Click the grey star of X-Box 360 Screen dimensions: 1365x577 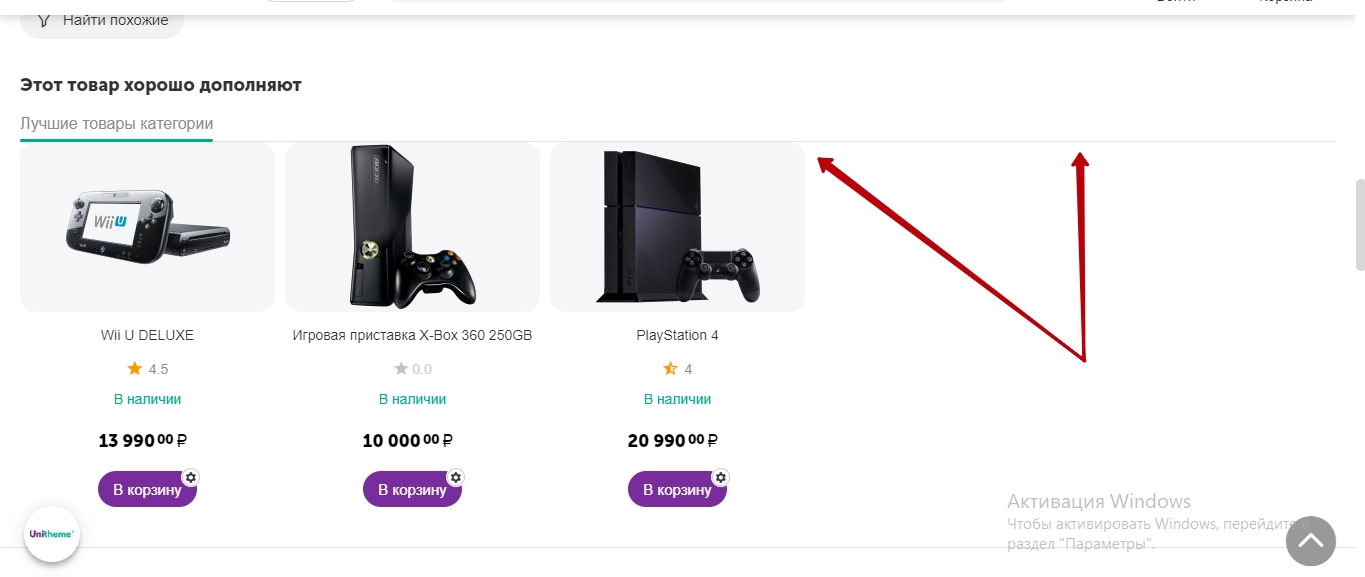(x=401, y=369)
